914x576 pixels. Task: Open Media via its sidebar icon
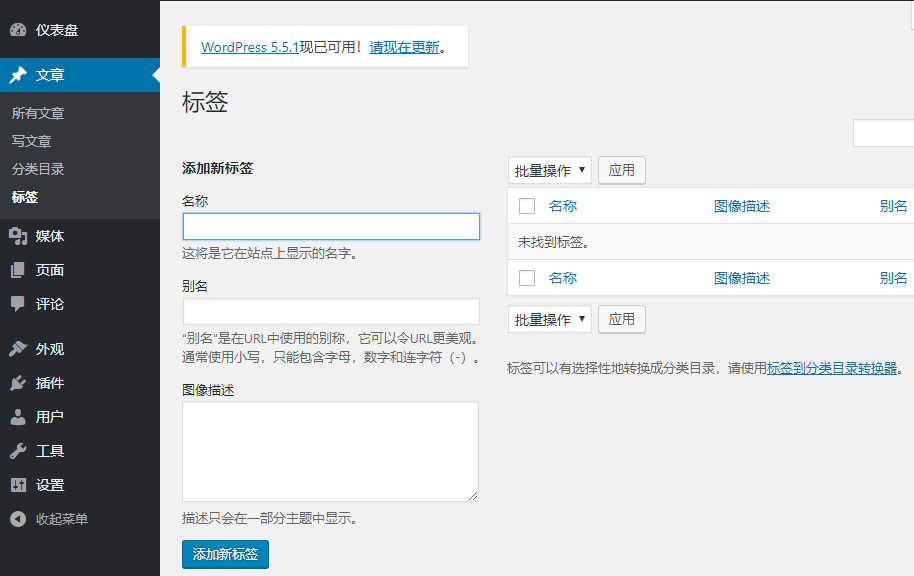coord(18,236)
